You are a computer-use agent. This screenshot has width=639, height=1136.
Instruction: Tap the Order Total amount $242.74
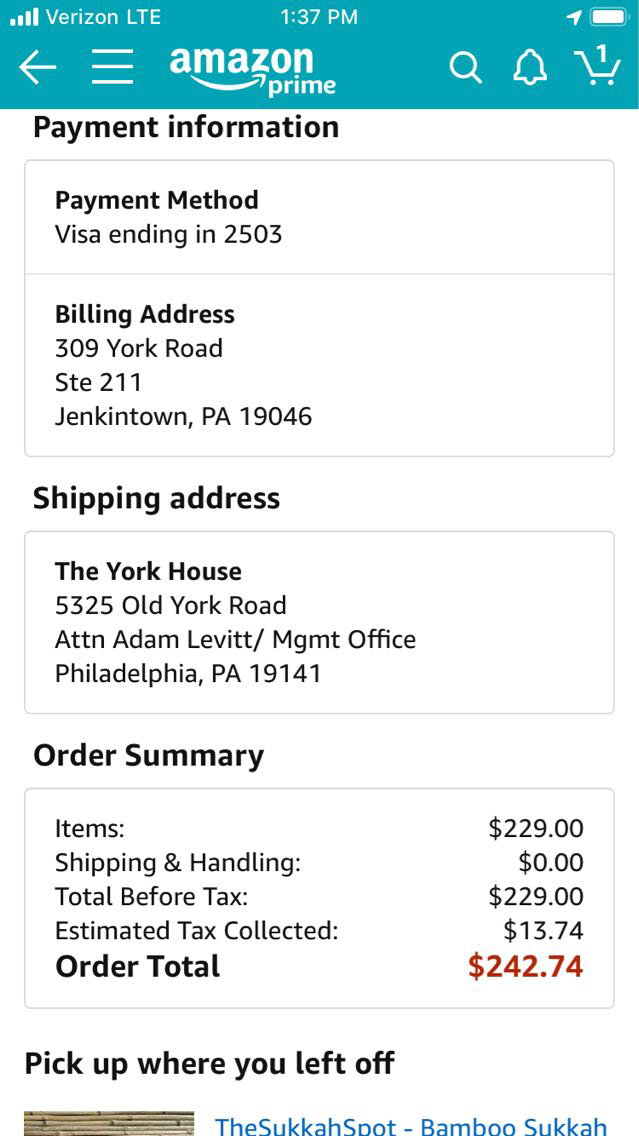pyautogui.click(x=525, y=966)
